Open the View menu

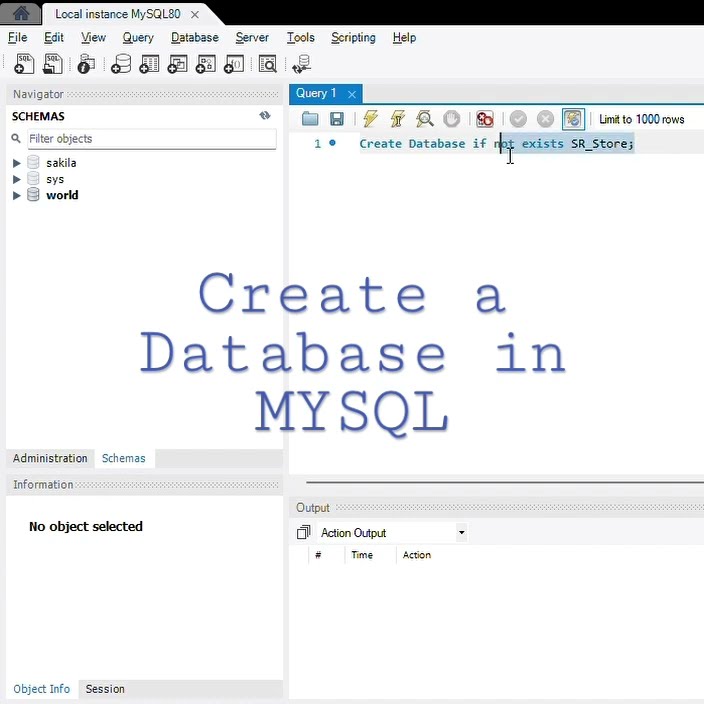click(93, 38)
